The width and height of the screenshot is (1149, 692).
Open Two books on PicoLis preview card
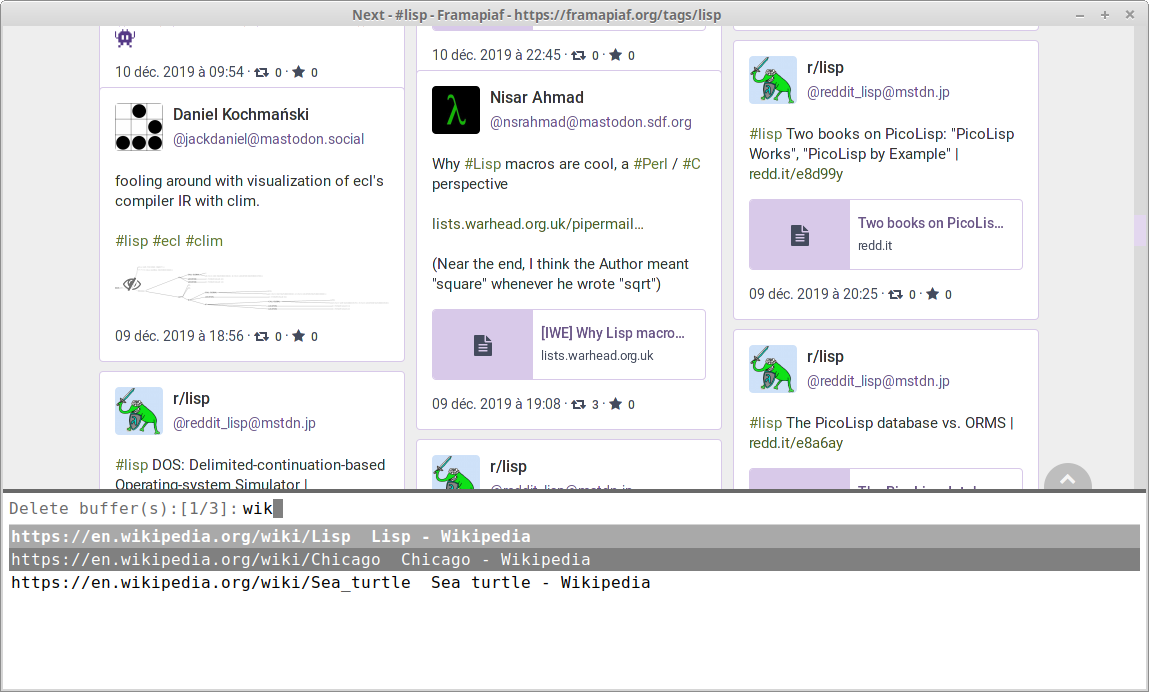click(885, 235)
